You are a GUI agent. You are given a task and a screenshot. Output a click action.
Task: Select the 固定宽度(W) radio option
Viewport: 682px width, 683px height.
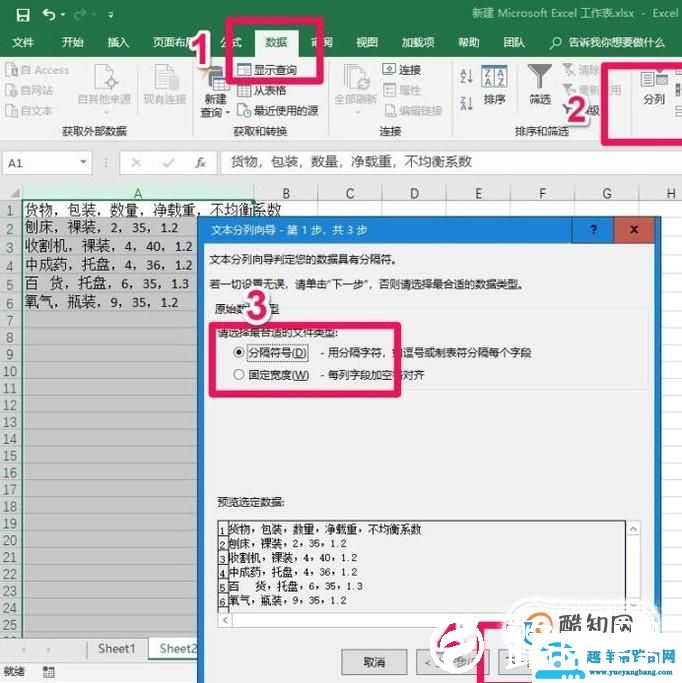click(x=271, y=375)
